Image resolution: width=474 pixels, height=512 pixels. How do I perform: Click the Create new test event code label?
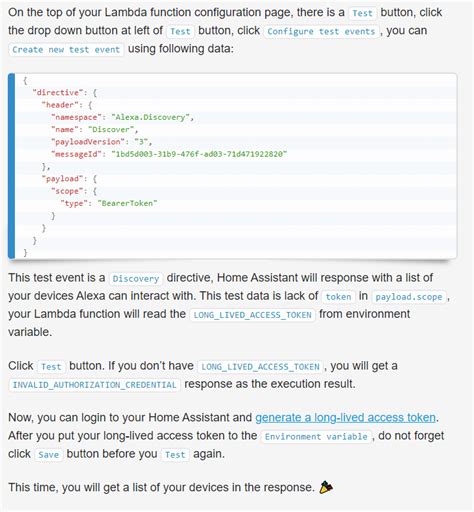click(66, 50)
